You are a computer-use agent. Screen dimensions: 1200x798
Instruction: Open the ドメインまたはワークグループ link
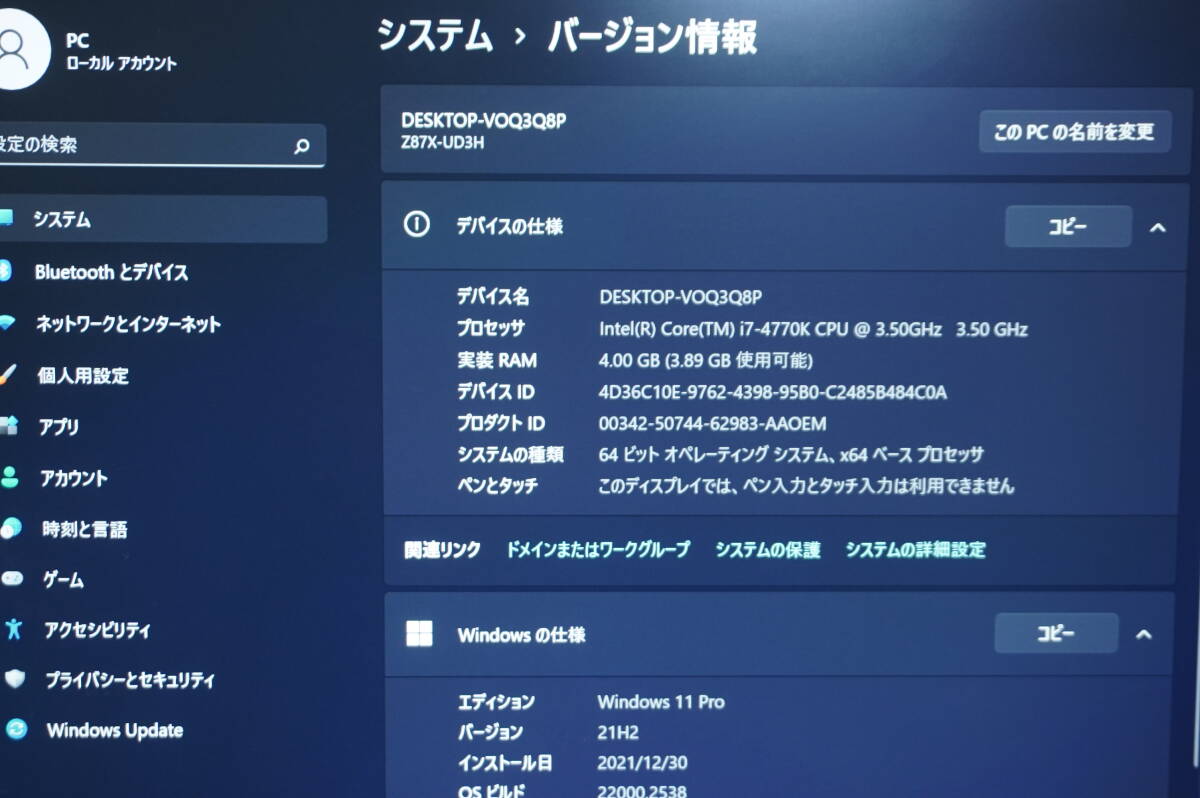click(598, 549)
